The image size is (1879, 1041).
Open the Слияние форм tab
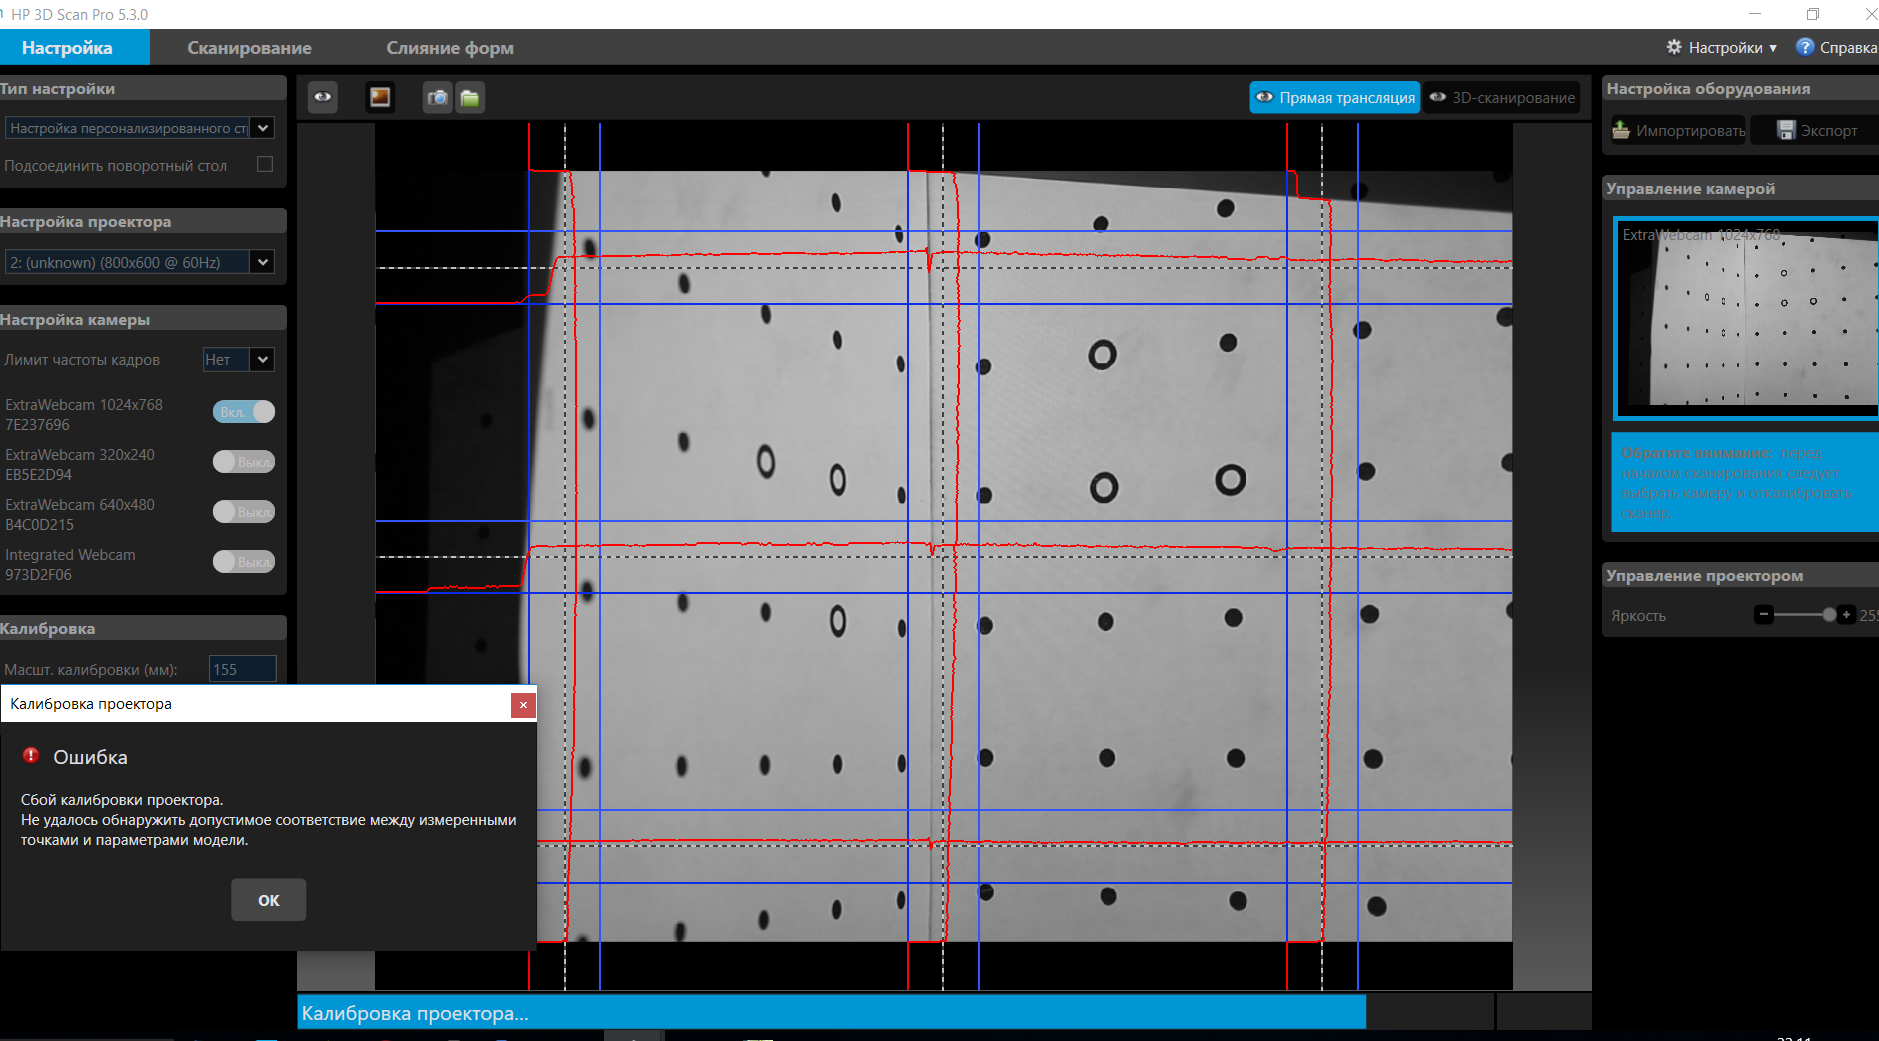[450, 48]
